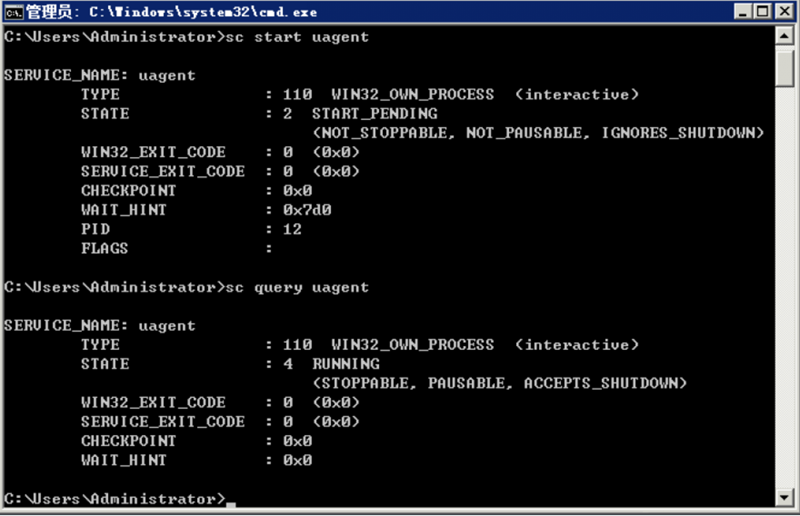Click the NOT_STOPPABLE, NOT_PAUSABLE line
Viewport: 800px width, 516px height.
(x=538, y=133)
